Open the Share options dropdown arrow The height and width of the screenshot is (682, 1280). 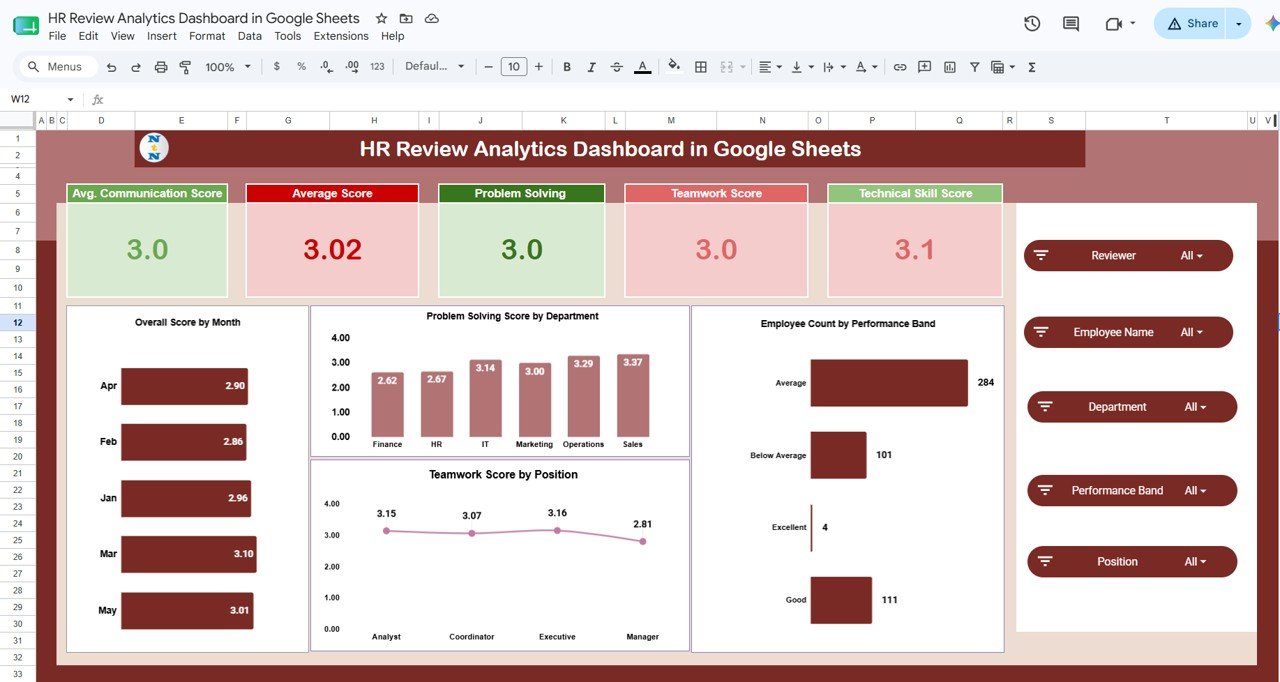(1240, 24)
